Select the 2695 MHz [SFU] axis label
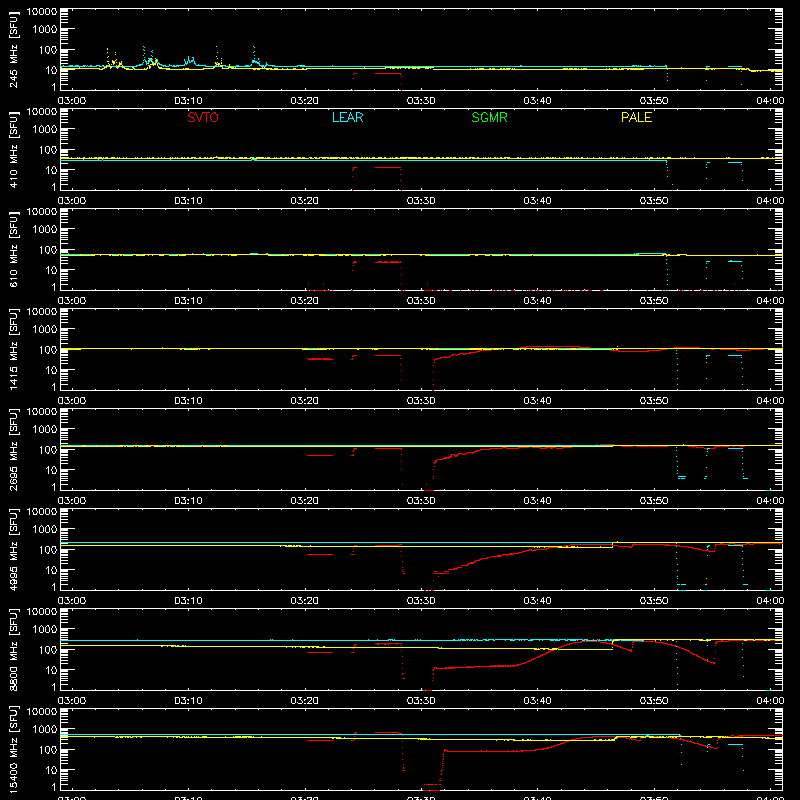This screenshot has width=800, height=800. pyautogui.click(x=13, y=450)
